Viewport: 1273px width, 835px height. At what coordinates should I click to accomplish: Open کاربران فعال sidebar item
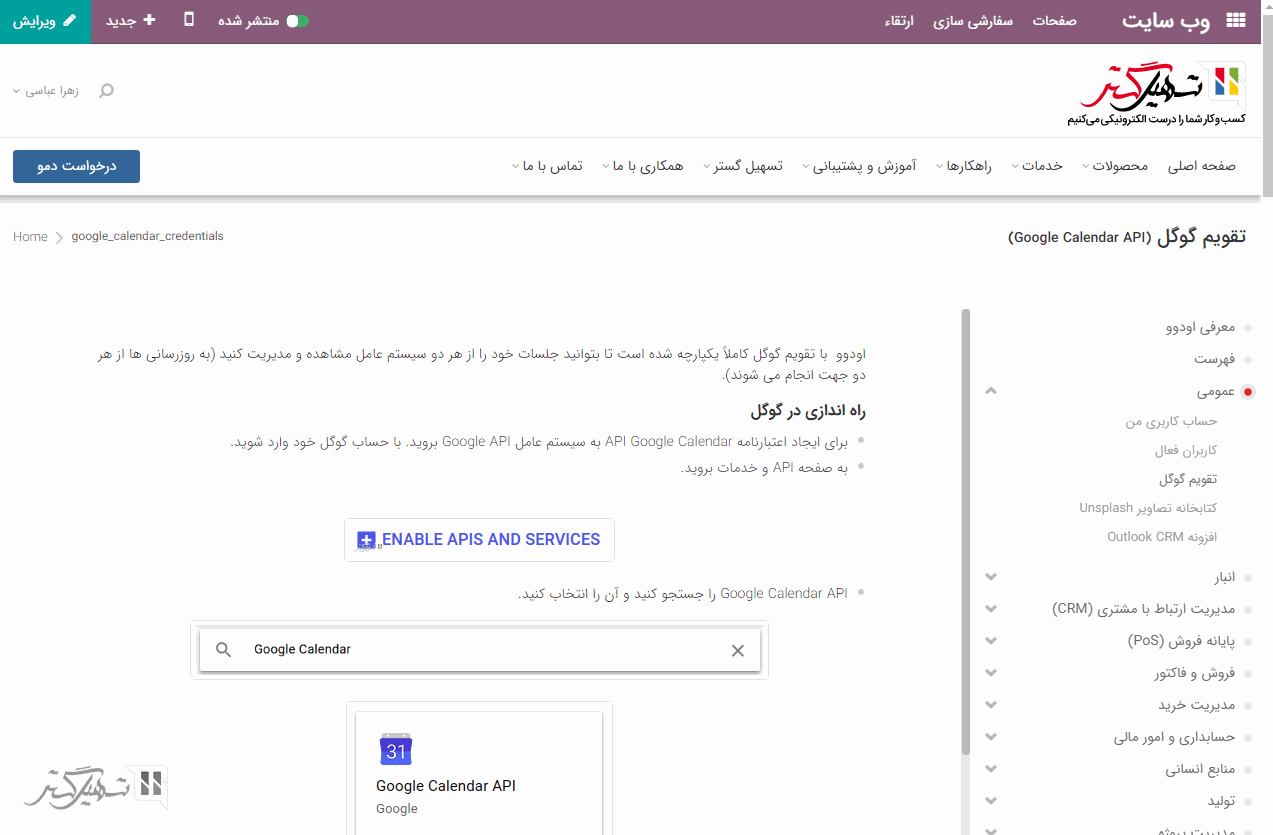[1186, 450]
